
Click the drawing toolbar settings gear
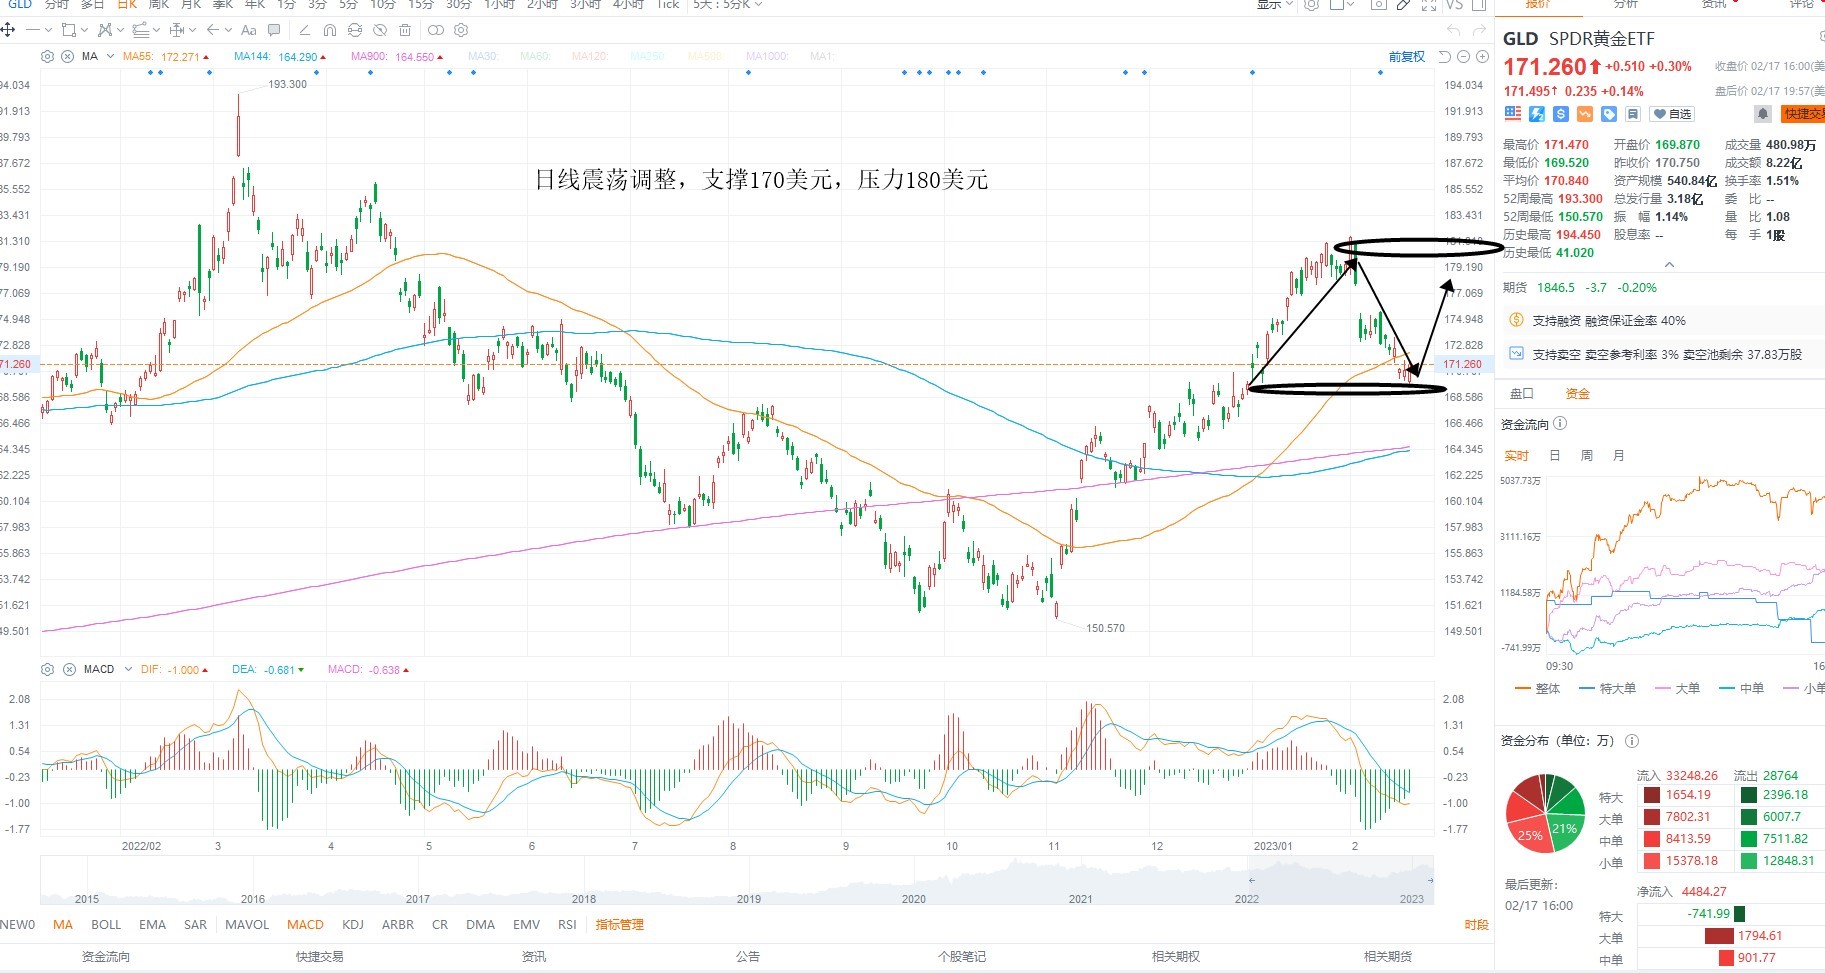click(461, 30)
